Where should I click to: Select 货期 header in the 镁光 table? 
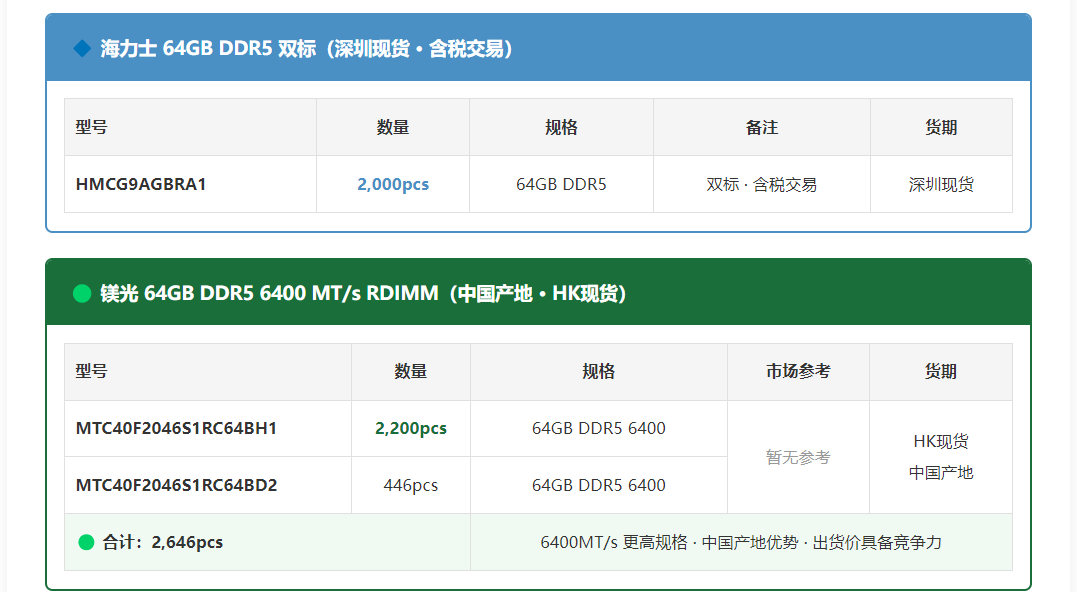click(x=940, y=372)
